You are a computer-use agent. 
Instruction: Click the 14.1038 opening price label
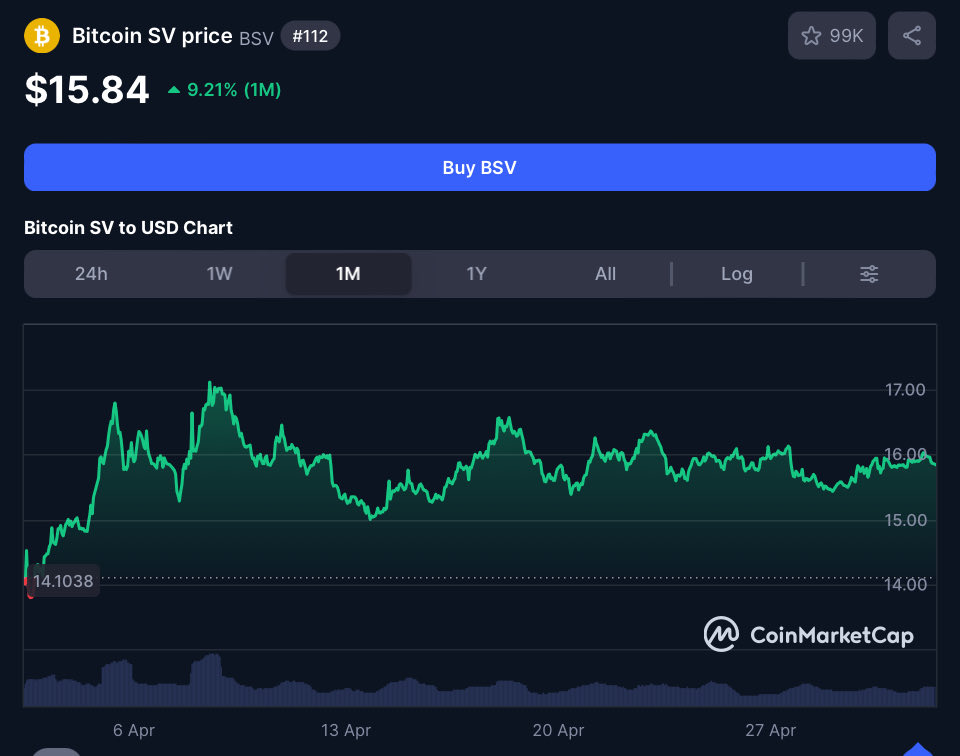pyautogui.click(x=63, y=580)
